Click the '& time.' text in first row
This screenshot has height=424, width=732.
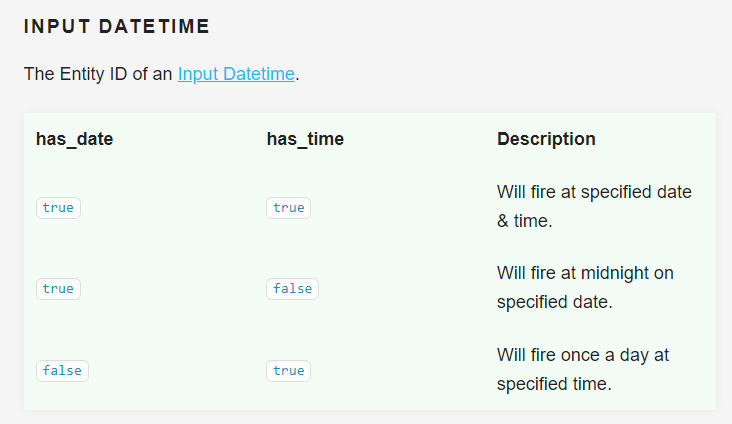pyautogui.click(x=525, y=220)
